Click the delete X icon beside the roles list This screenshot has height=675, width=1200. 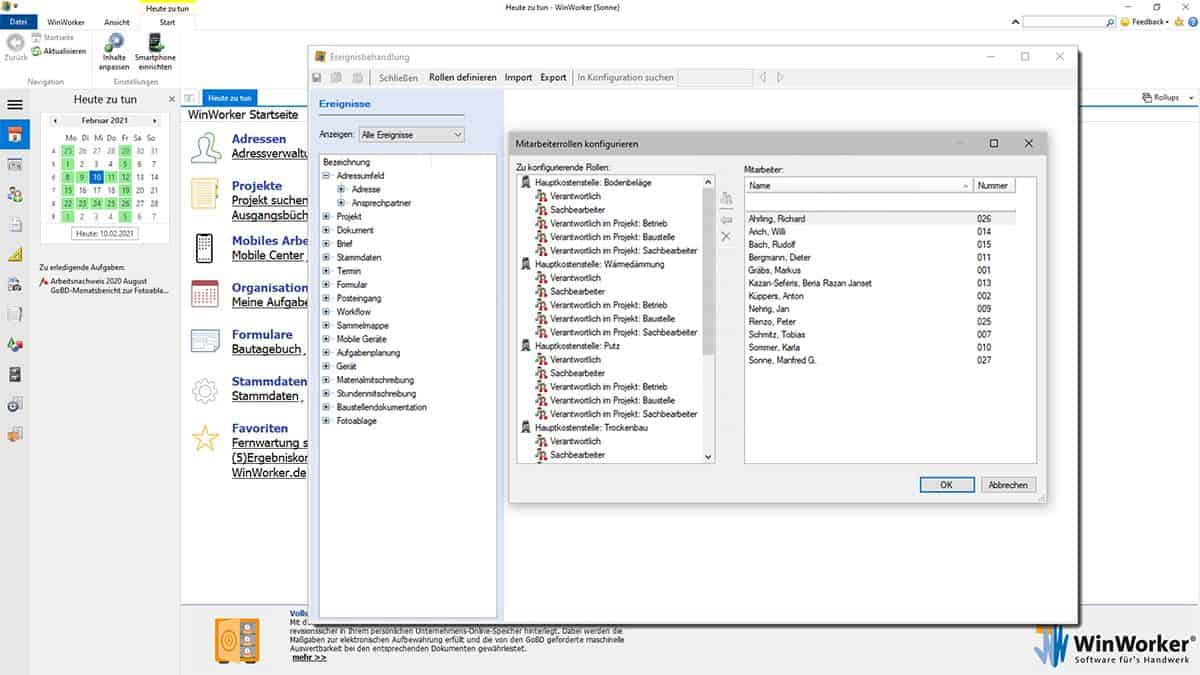tap(726, 237)
